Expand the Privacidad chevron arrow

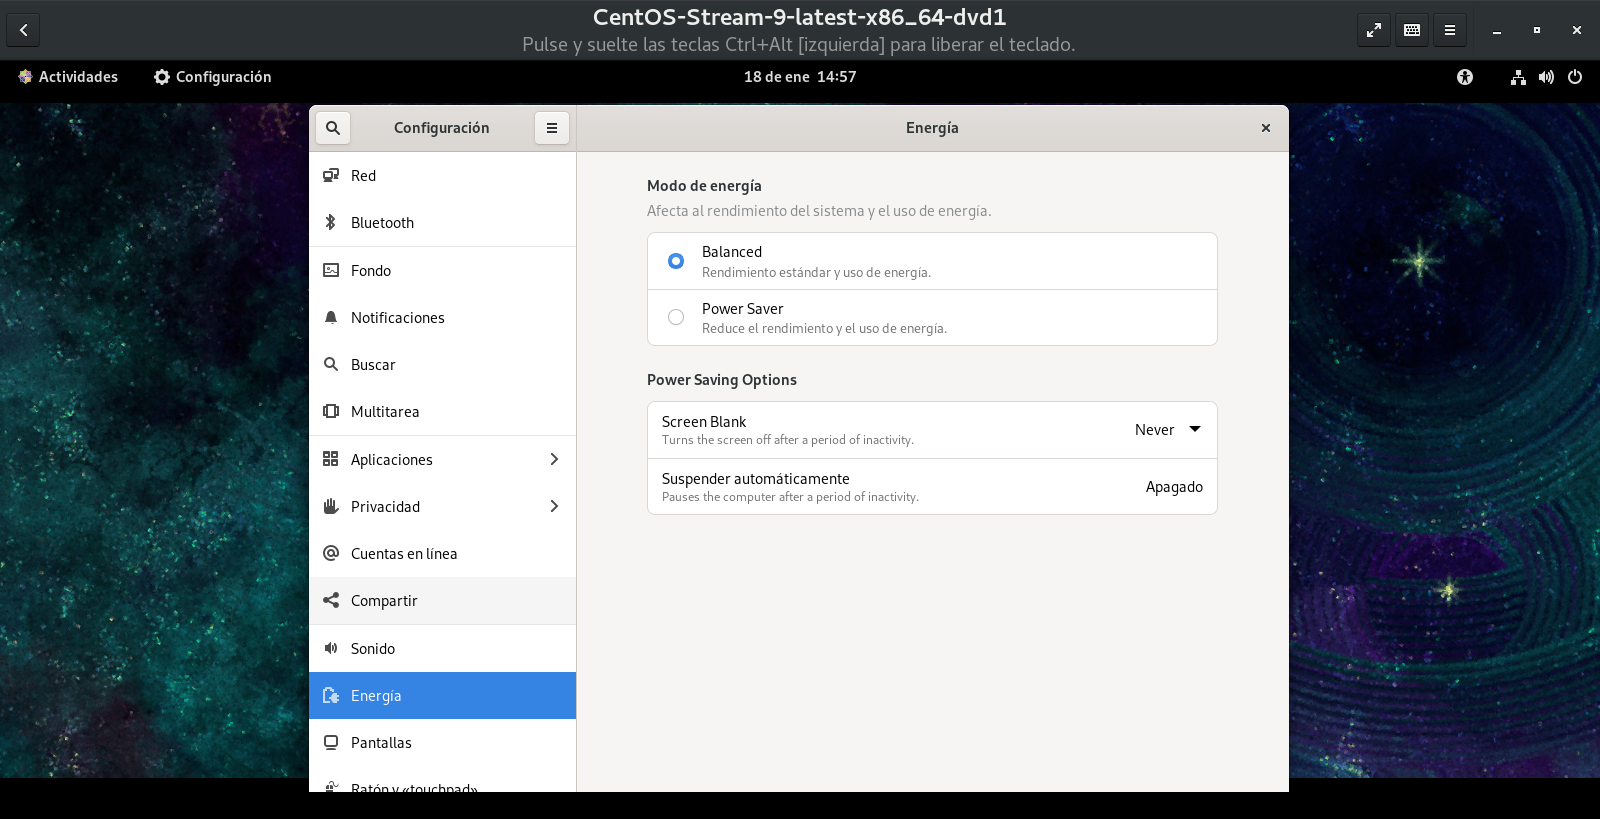(x=554, y=506)
